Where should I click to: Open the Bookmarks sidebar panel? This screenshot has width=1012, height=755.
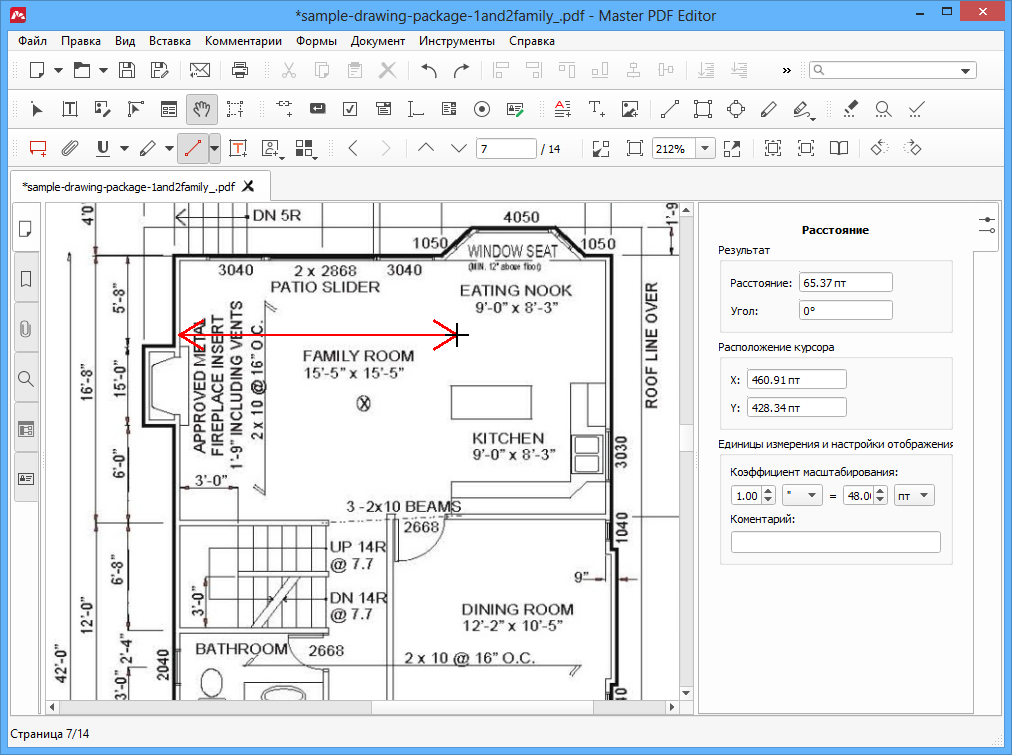(x=26, y=279)
